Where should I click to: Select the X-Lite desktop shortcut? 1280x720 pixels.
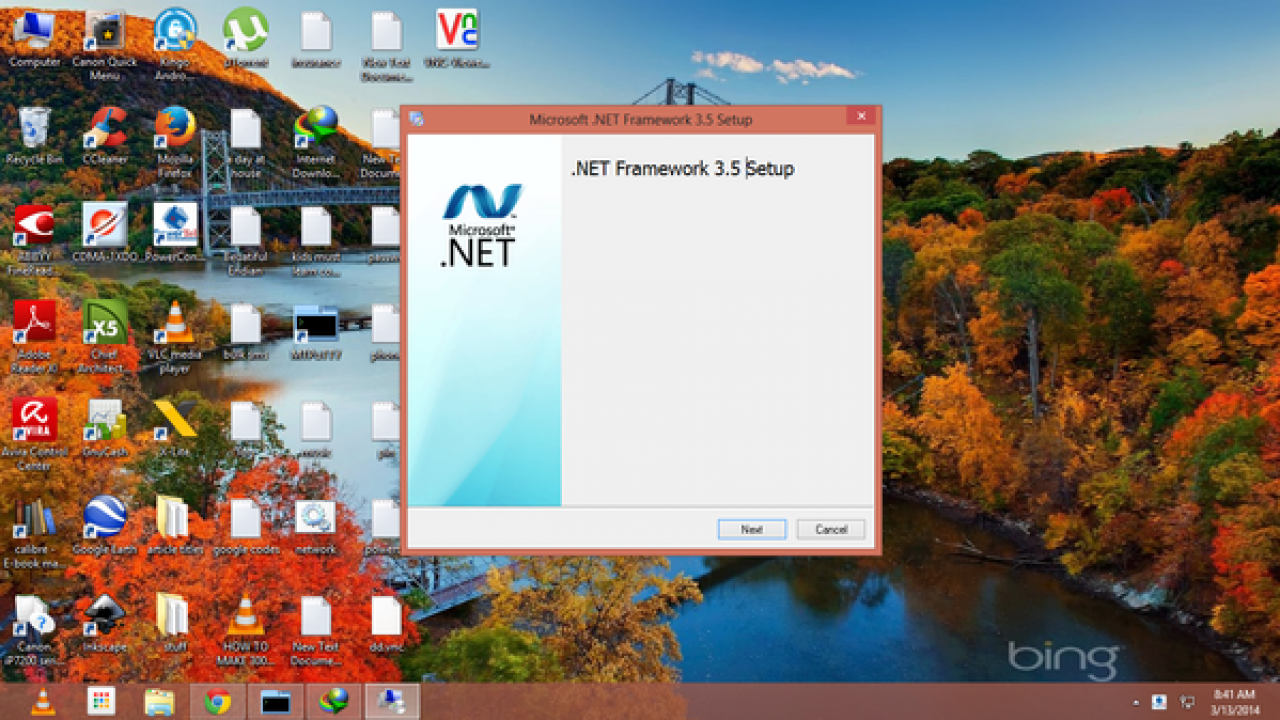[x=175, y=428]
